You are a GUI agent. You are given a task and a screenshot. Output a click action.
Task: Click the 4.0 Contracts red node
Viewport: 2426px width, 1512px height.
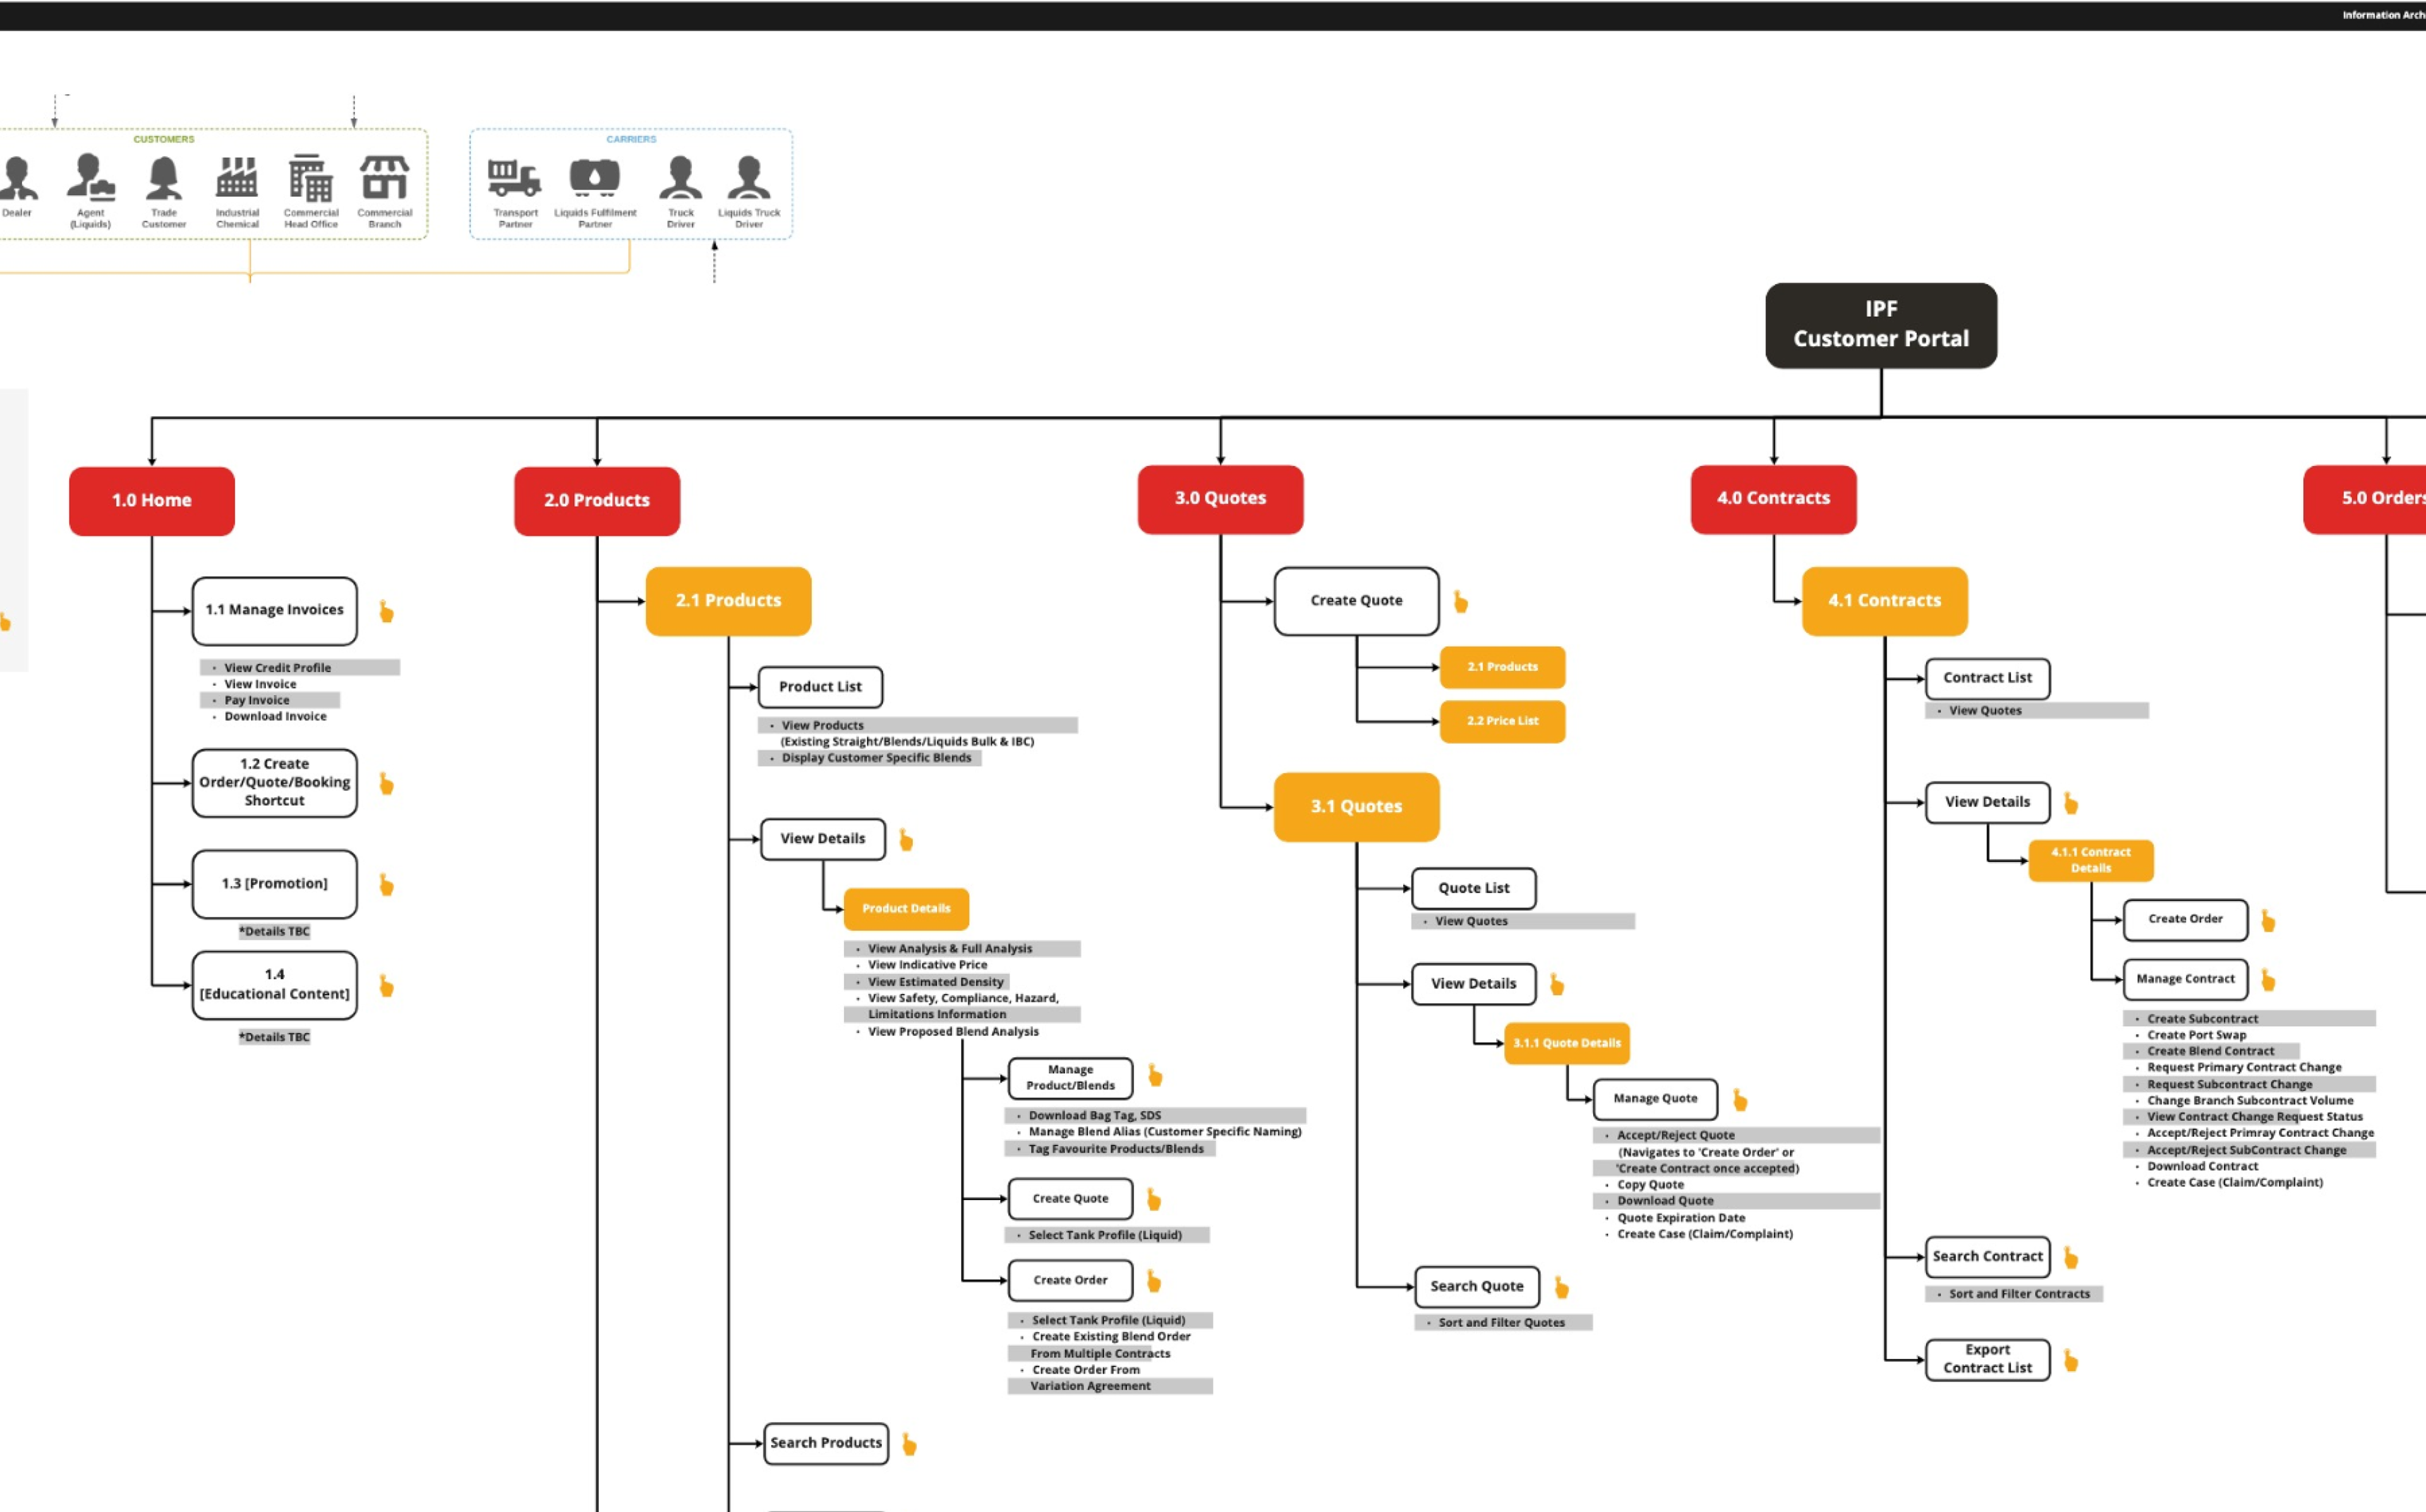click(1773, 499)
